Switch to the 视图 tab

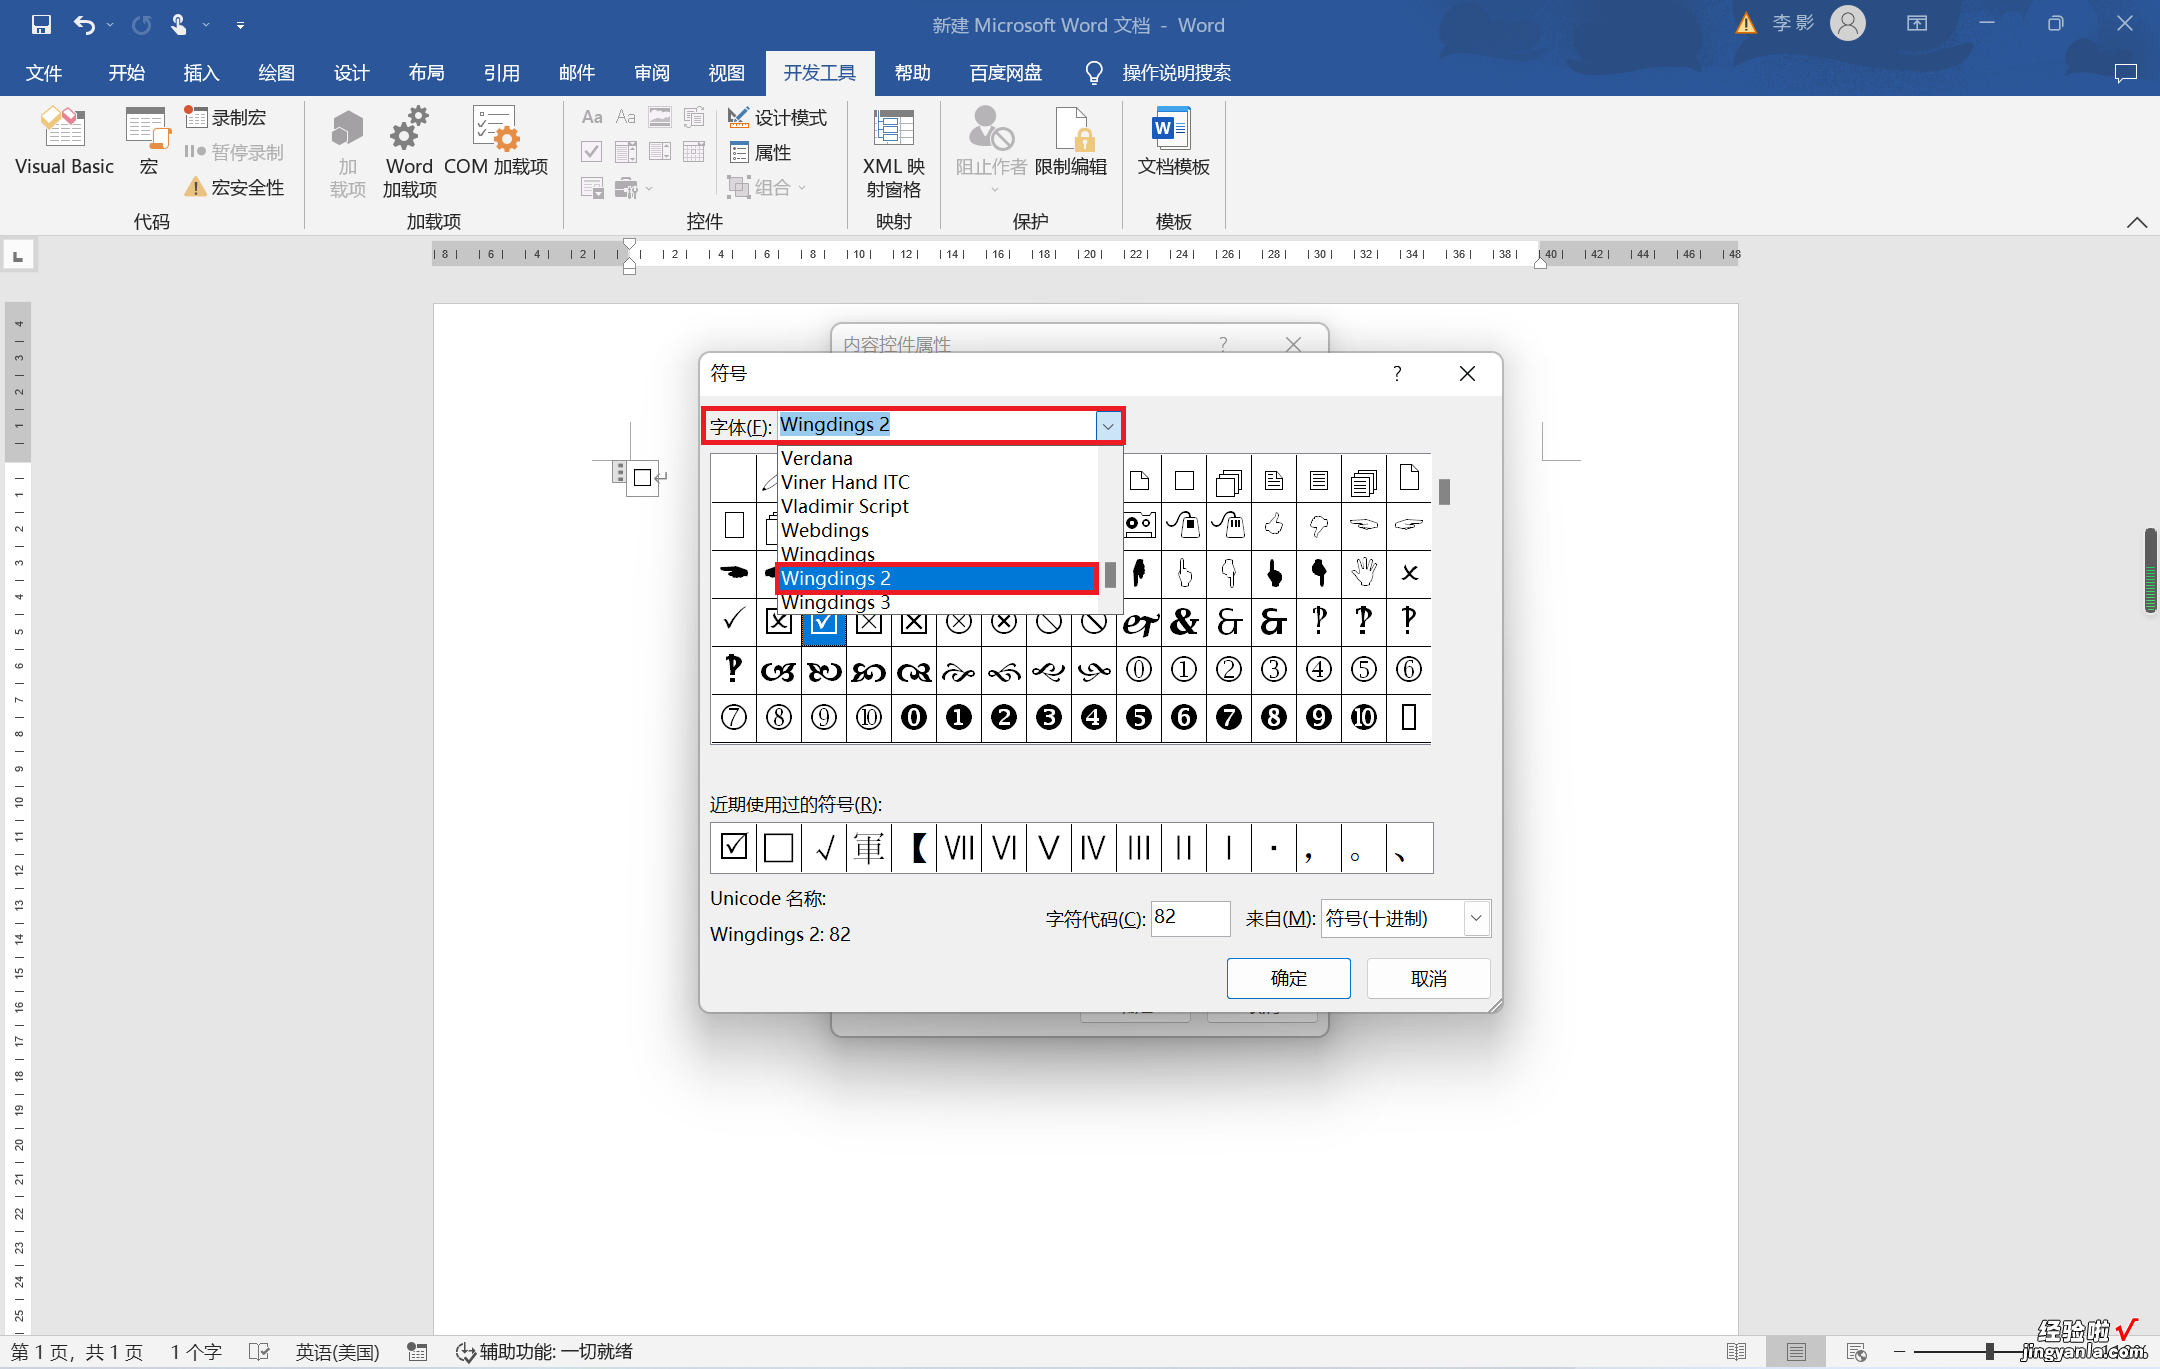click(726, 73)
